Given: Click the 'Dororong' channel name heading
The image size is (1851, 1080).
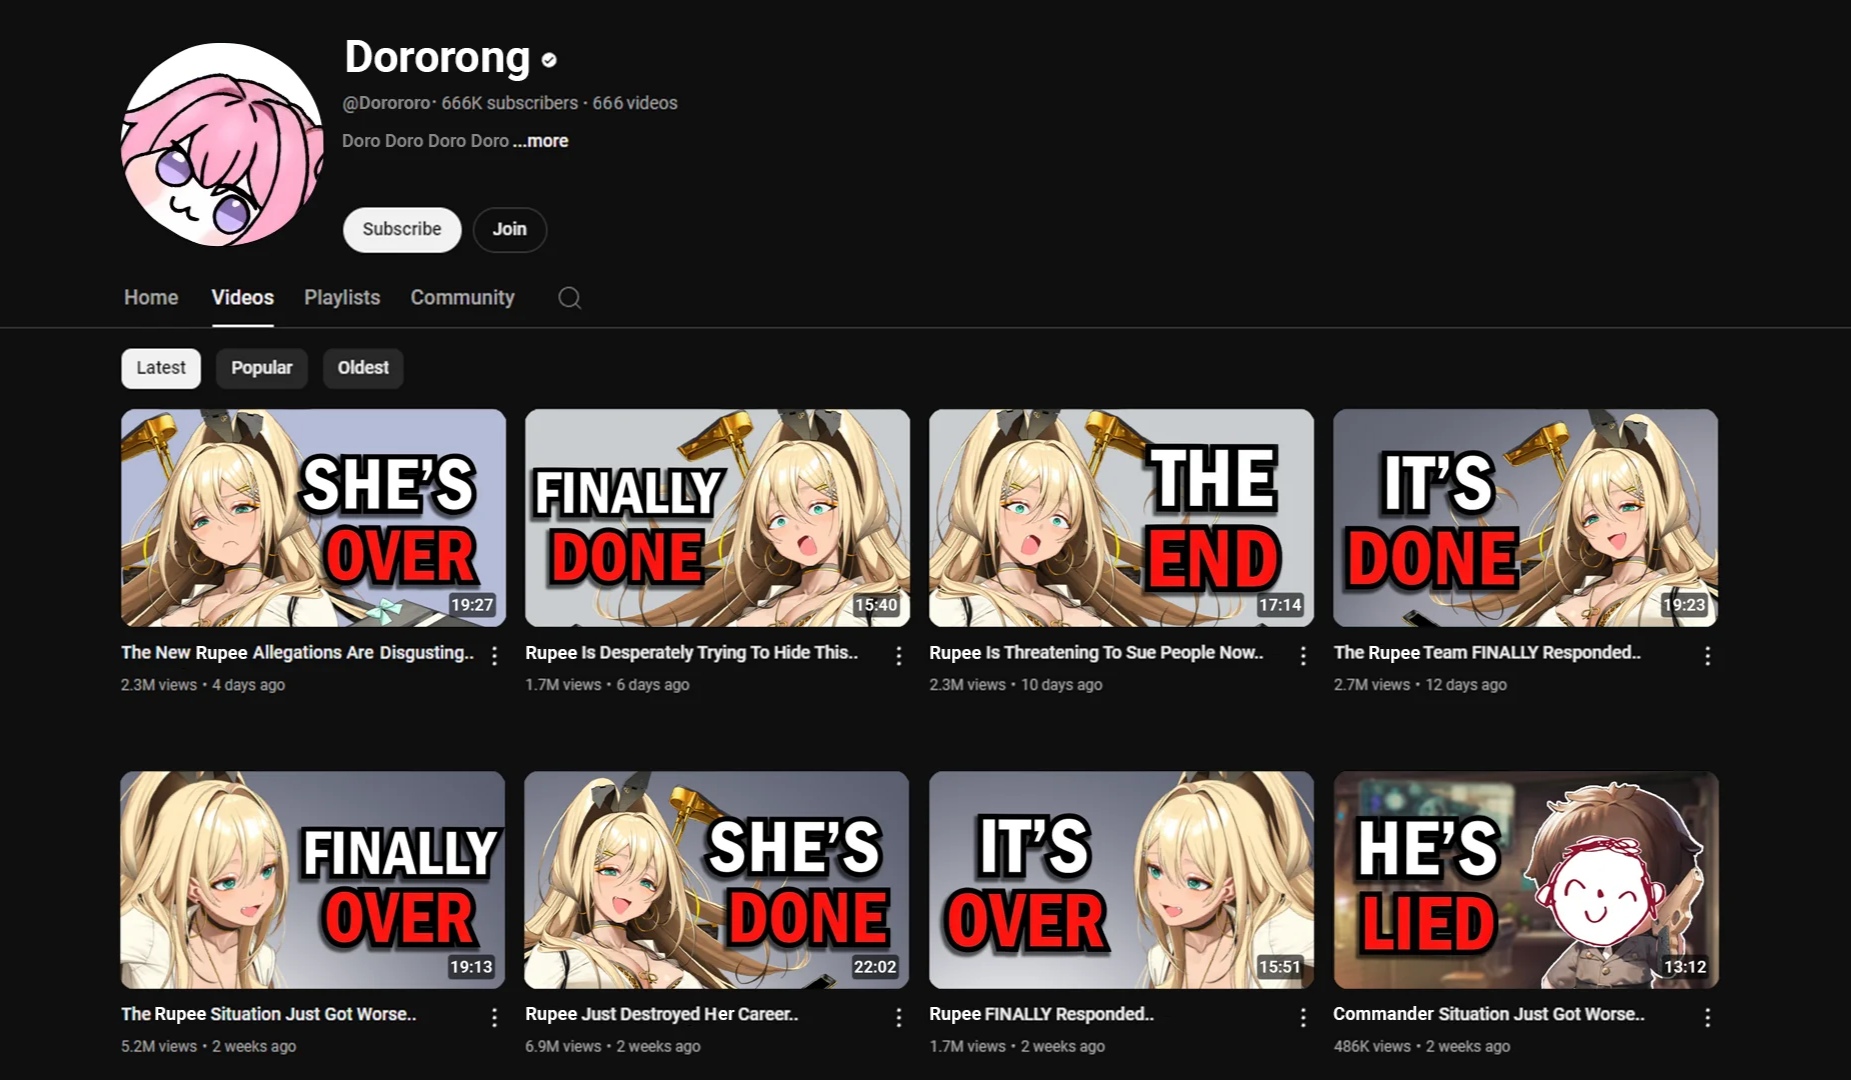Looking at the screenshot, I should [x=437, y=58].
